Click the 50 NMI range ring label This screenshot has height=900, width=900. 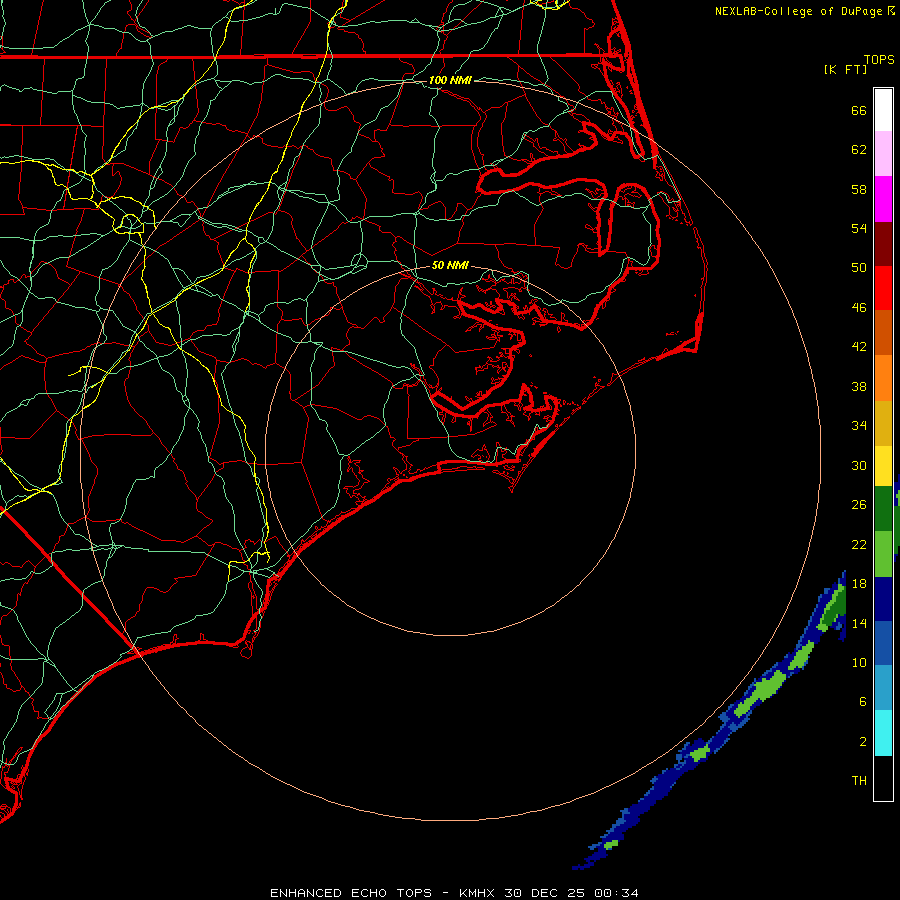(450, 265)
